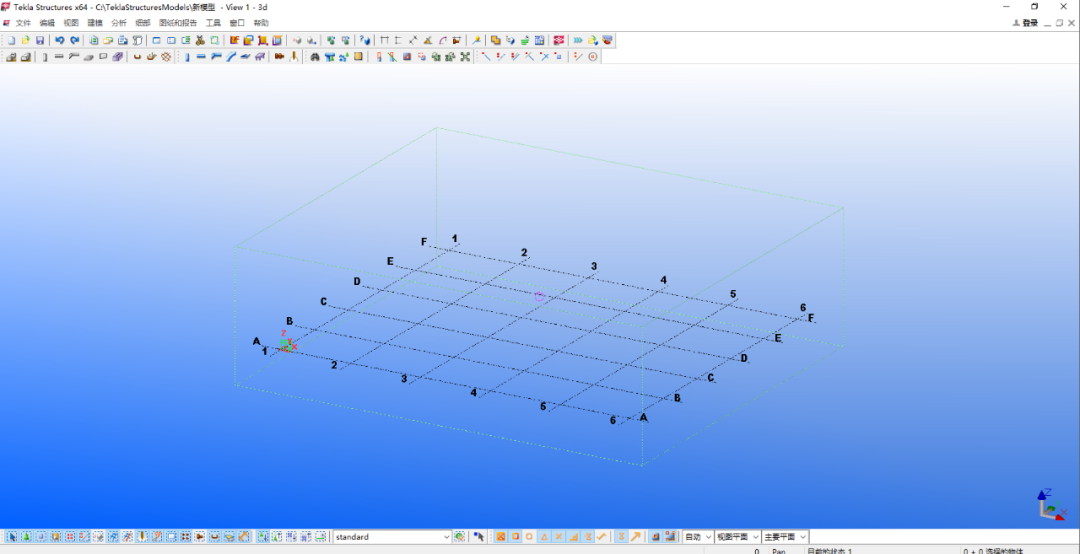The image size is (1080, 554).
Task: Open the 图纸和报告 menu
Action: click(x=178, y=22)
